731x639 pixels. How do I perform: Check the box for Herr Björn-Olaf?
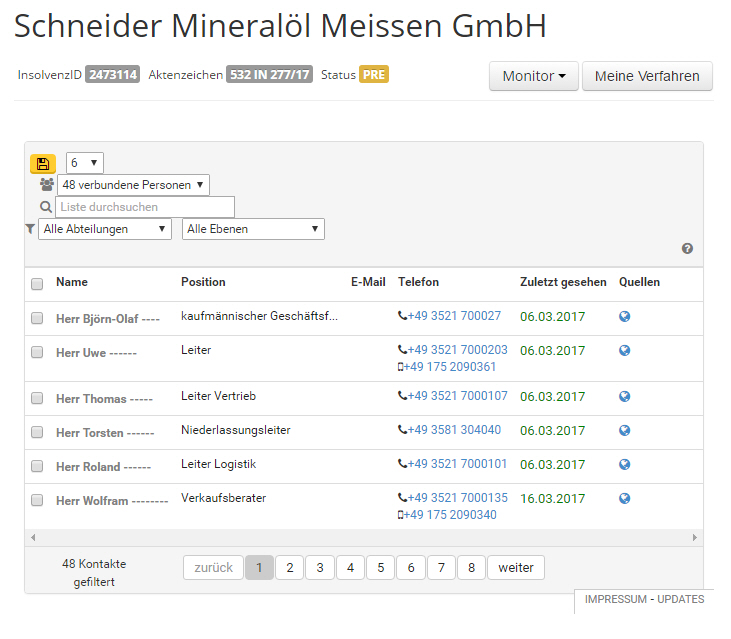[x=37, y=318]
